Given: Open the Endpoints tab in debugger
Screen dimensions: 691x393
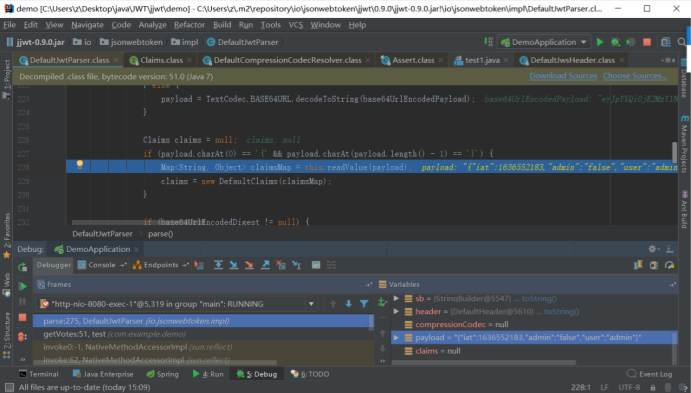Looking at the screenshot, I should [160, 265].
